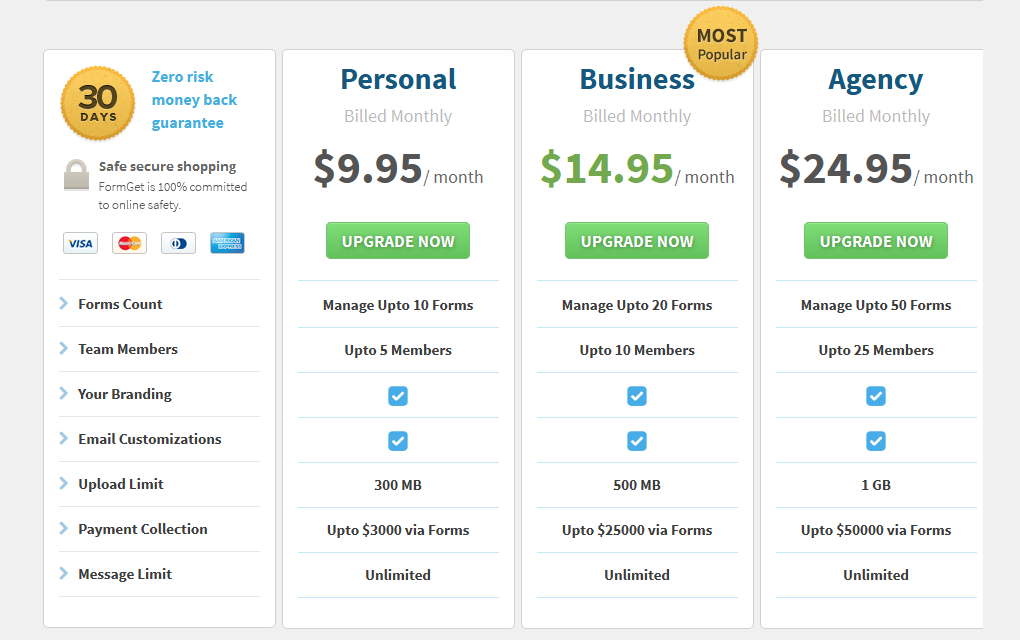Select the Team Members feature row

pyautogui.click(x=128, y=349)
